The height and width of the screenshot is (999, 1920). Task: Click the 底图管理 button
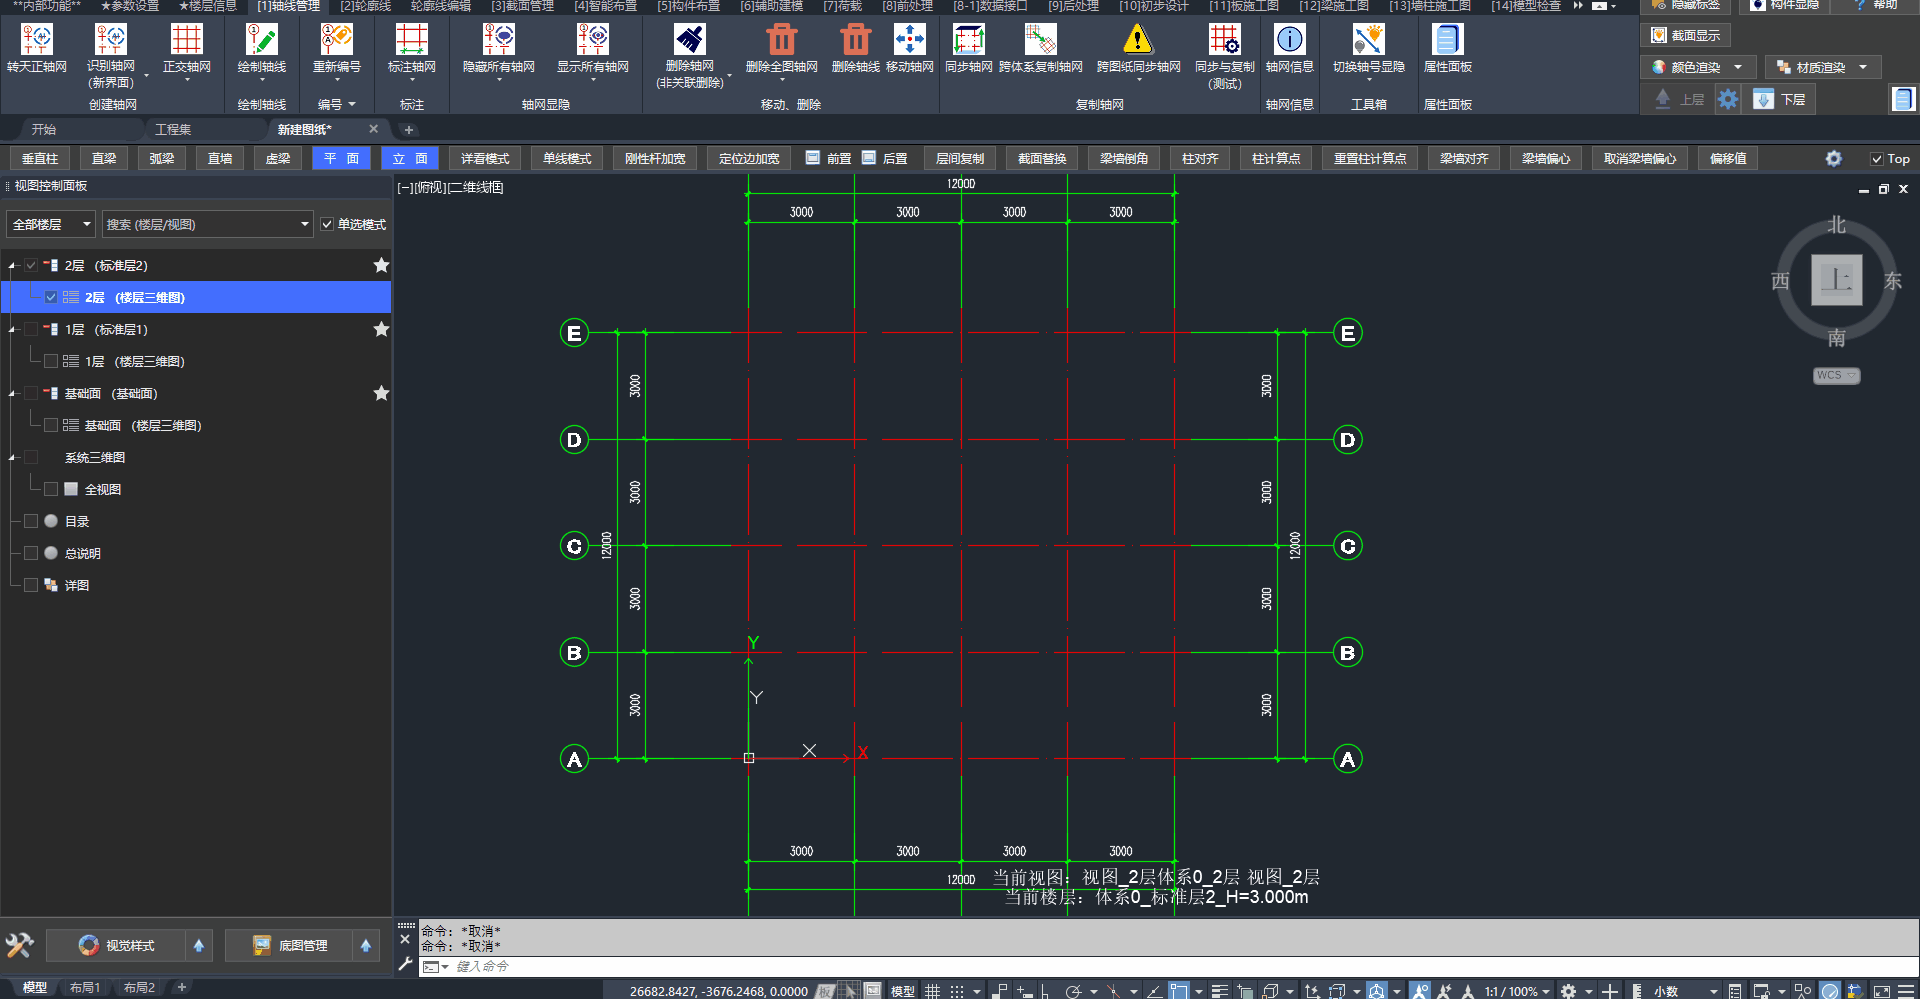290,946
